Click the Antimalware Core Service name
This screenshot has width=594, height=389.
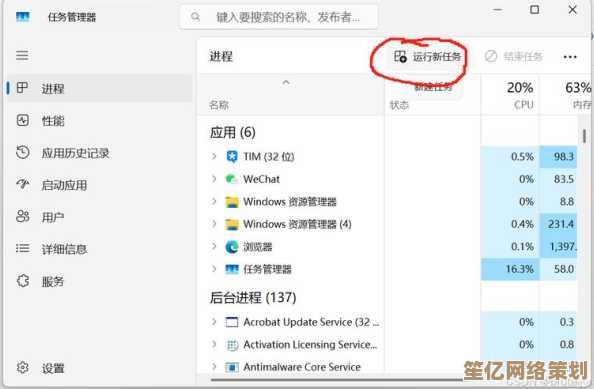click(302, 367)
